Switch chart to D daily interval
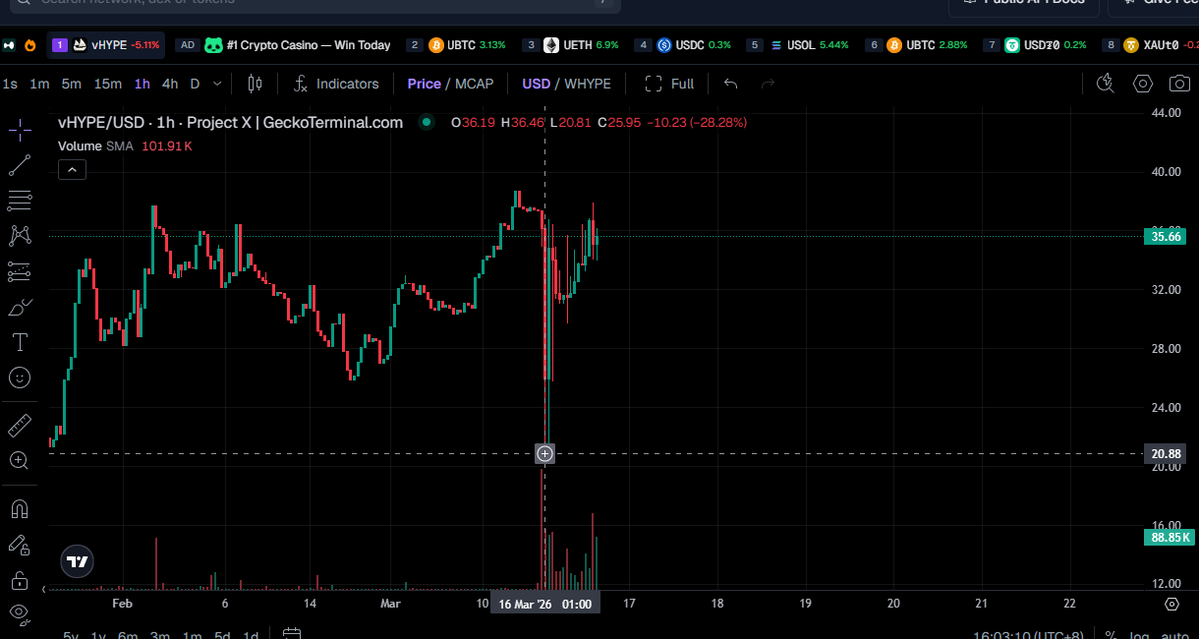 [195, 84]
